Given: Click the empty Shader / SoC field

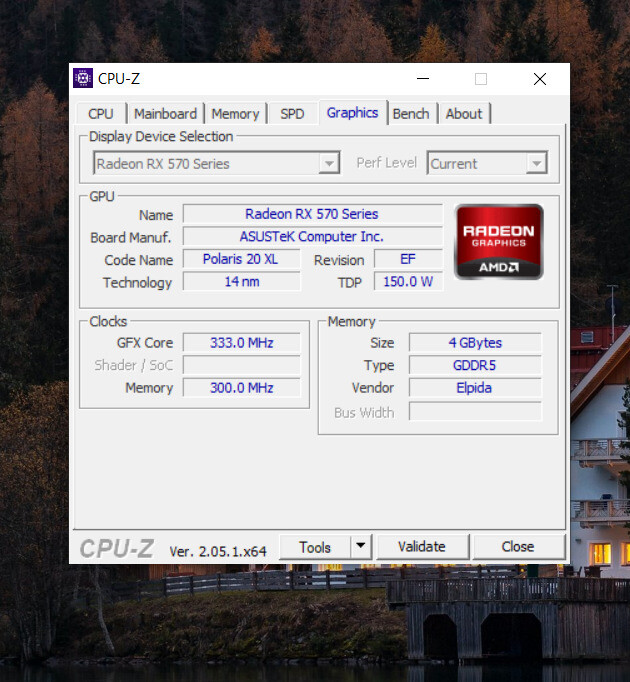Looking at the screenshot, I should coord(241,365).
